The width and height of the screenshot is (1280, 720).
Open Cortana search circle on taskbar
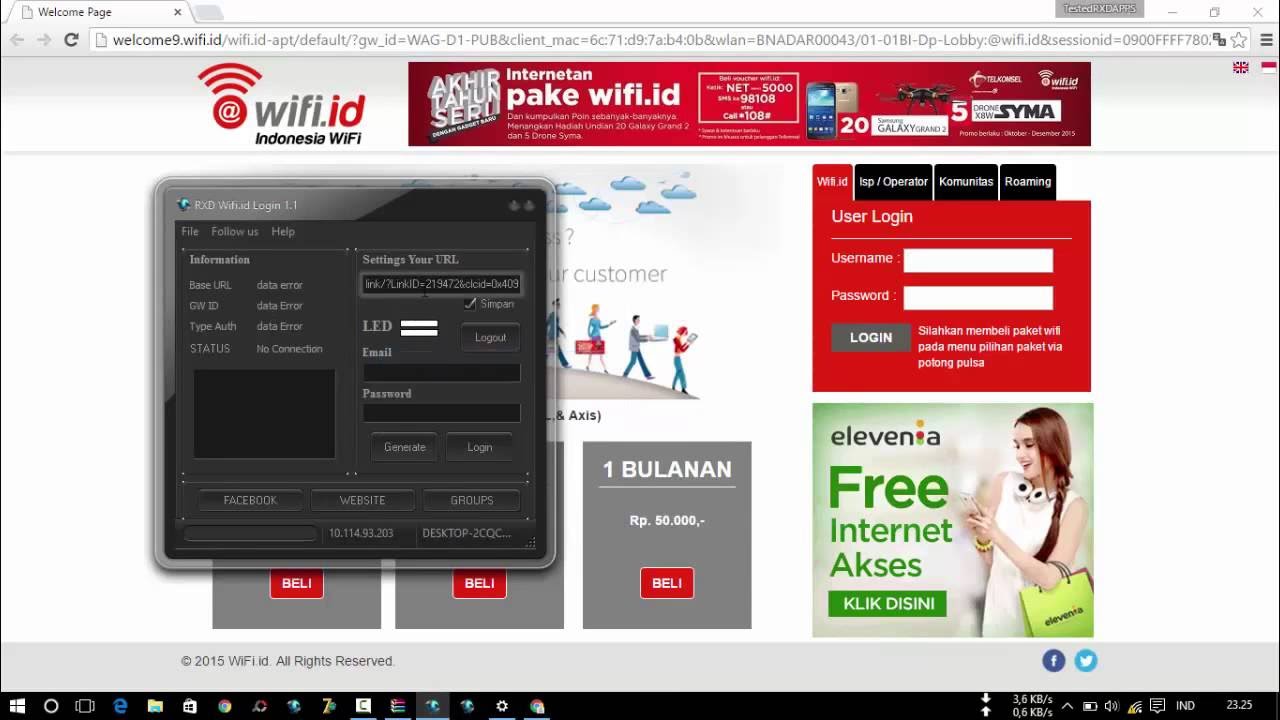52,706
